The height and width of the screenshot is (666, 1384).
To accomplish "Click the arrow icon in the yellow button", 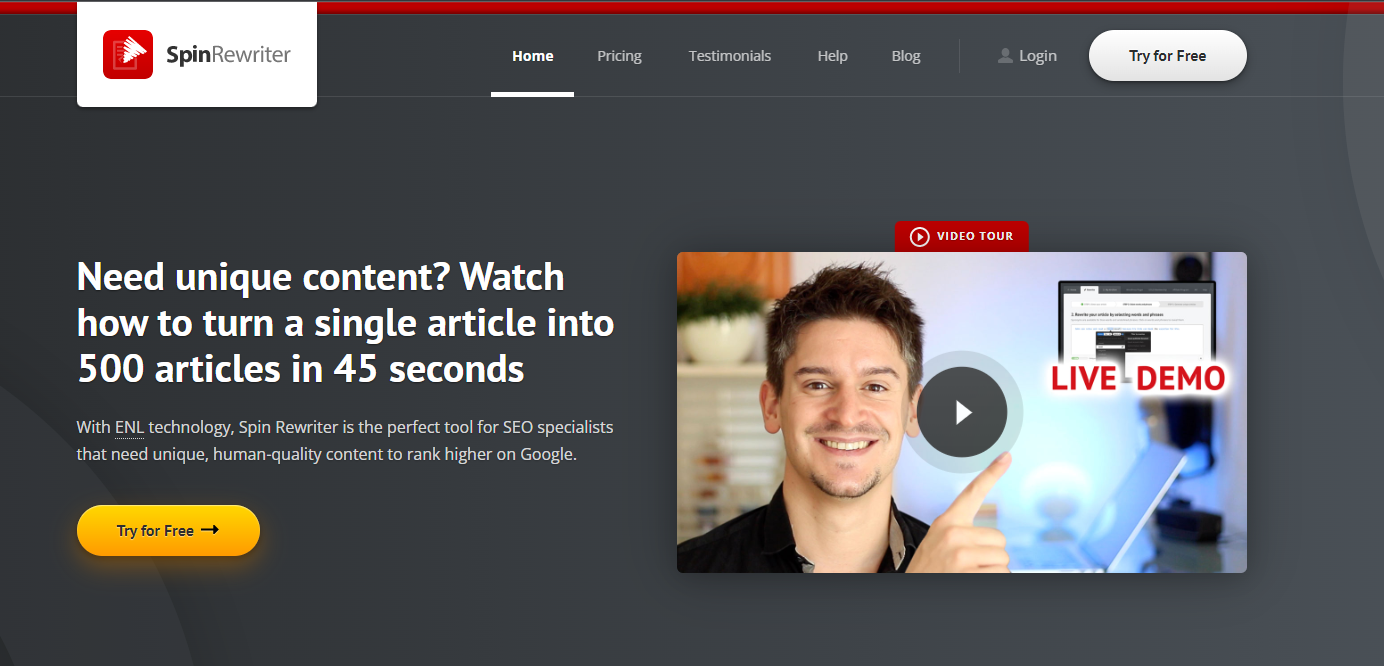I will (210, 530).
